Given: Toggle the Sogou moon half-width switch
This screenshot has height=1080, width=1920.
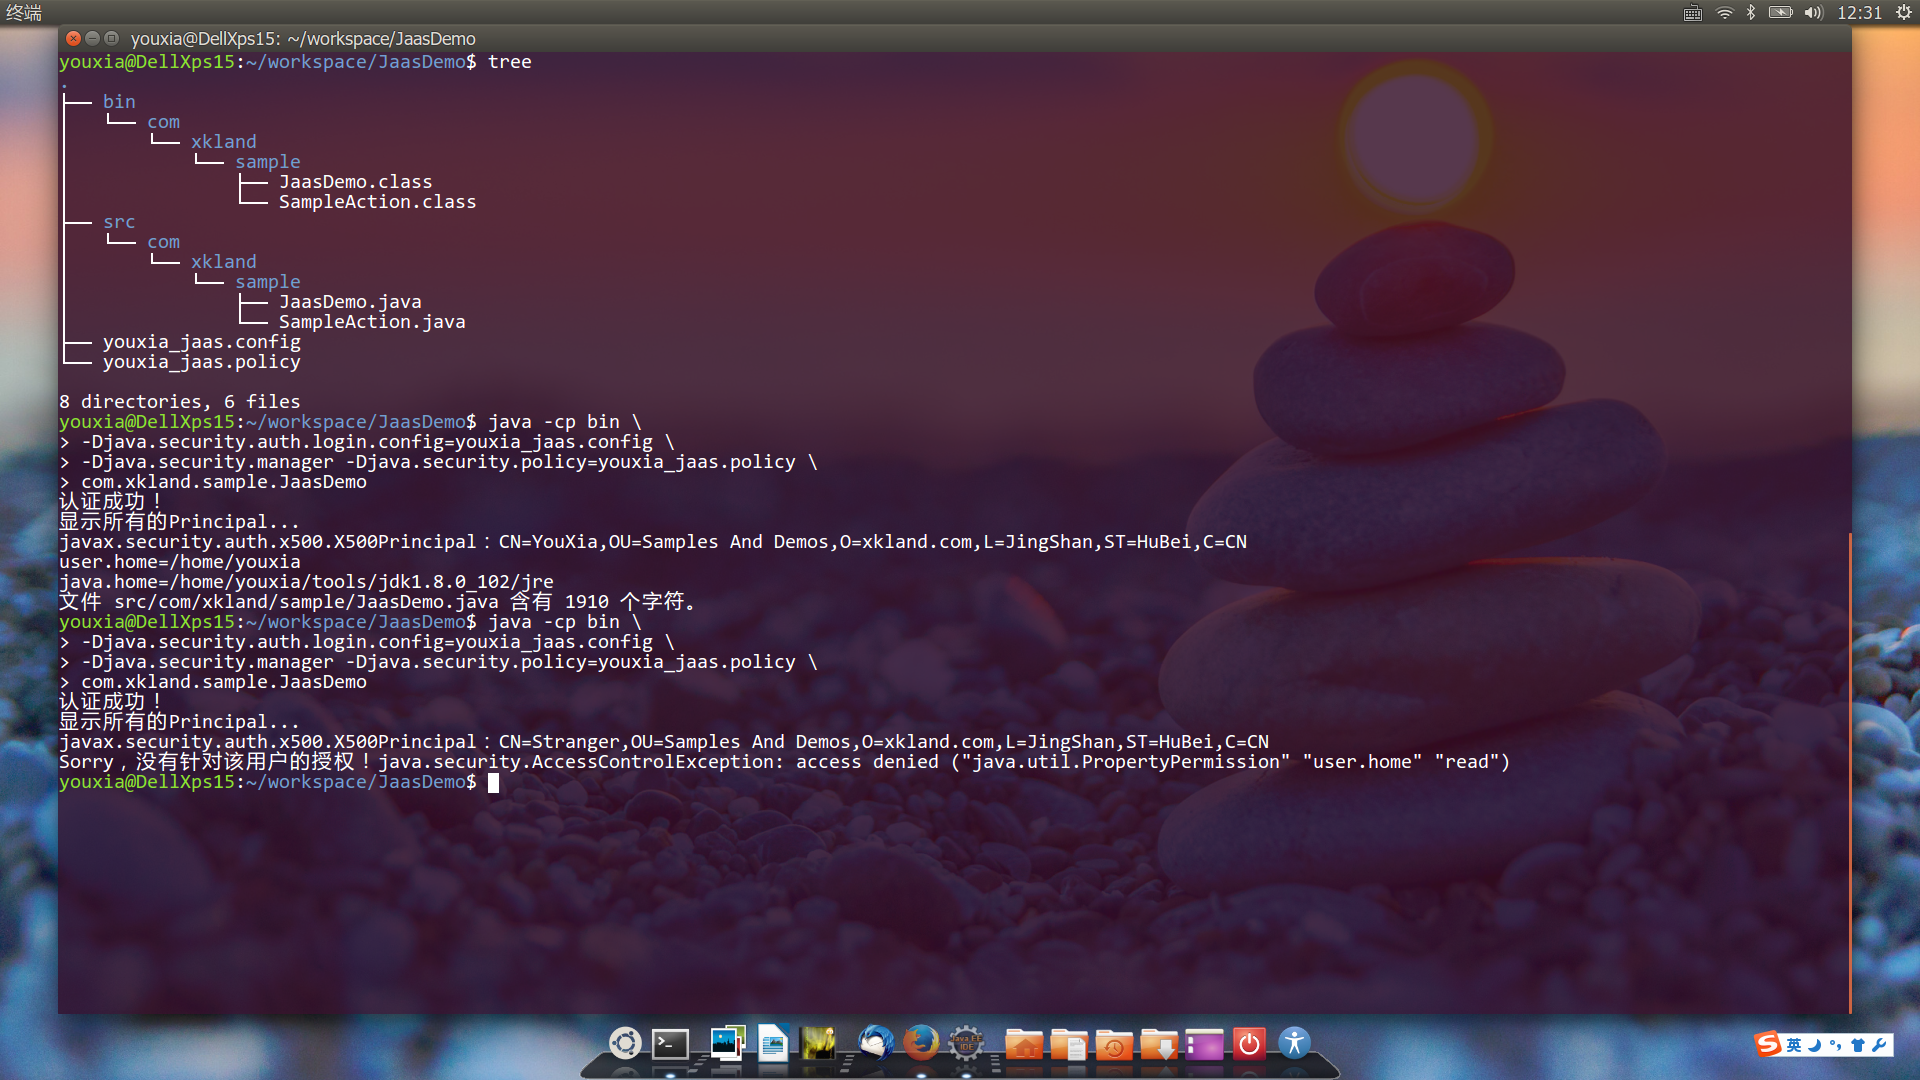Looking at the screenshot, I should pyautogui.click(x=1814, y=1045).
